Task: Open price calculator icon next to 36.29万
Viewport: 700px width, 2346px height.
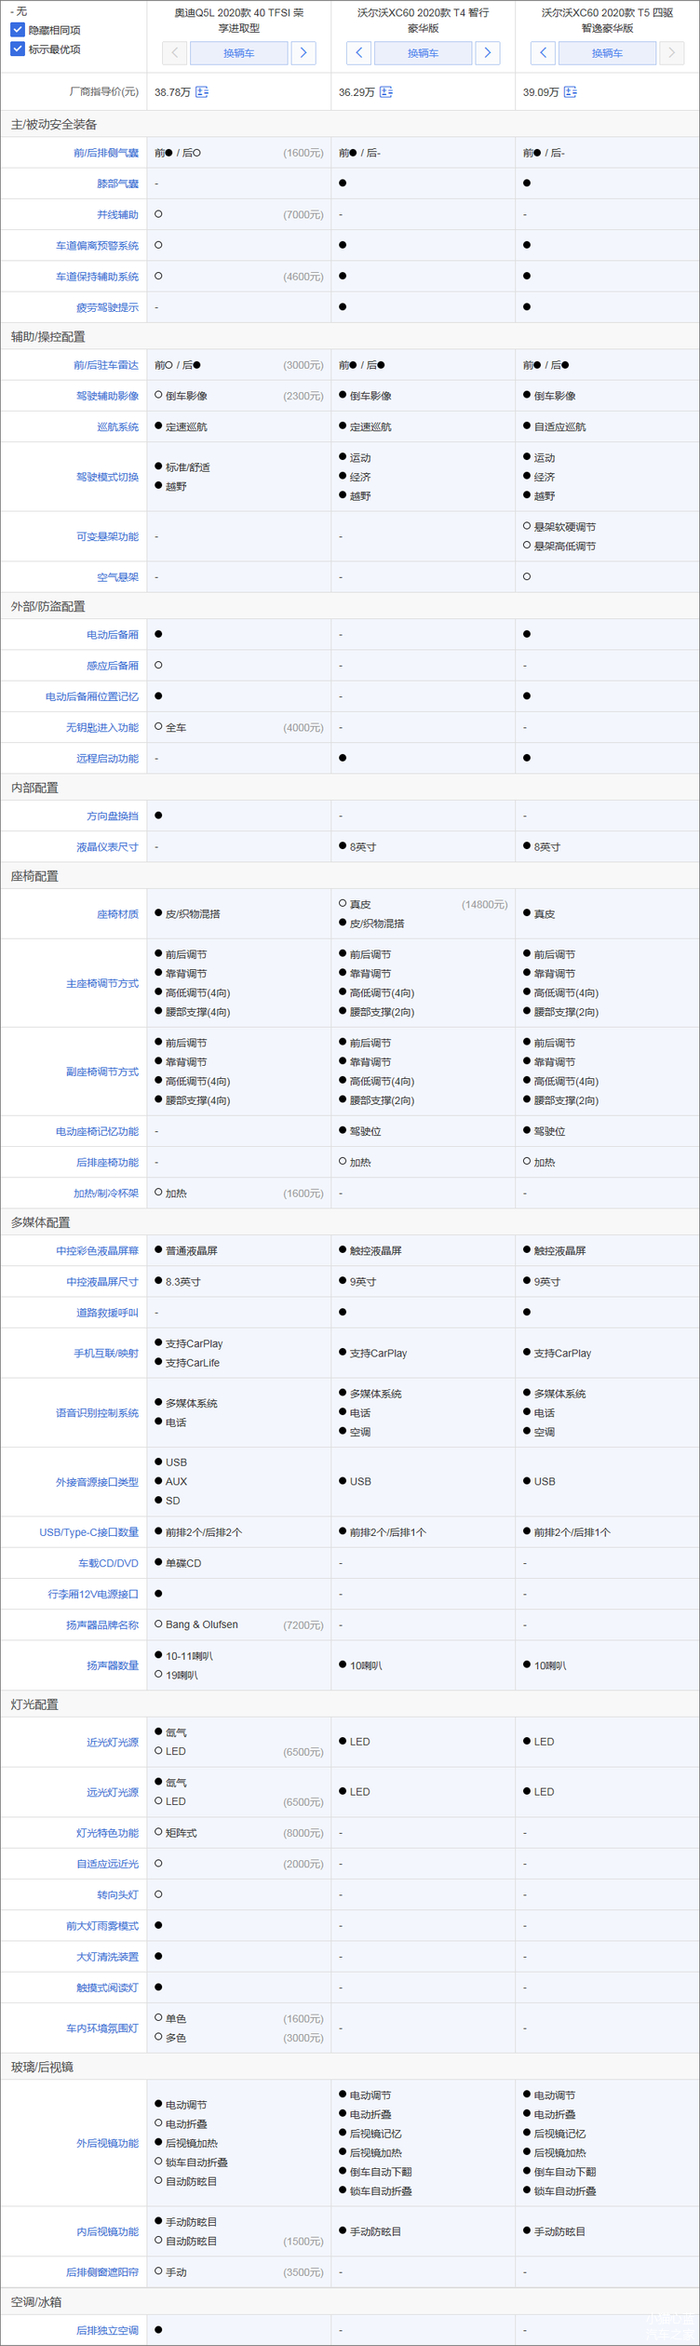Action: [x=386, y=92]
